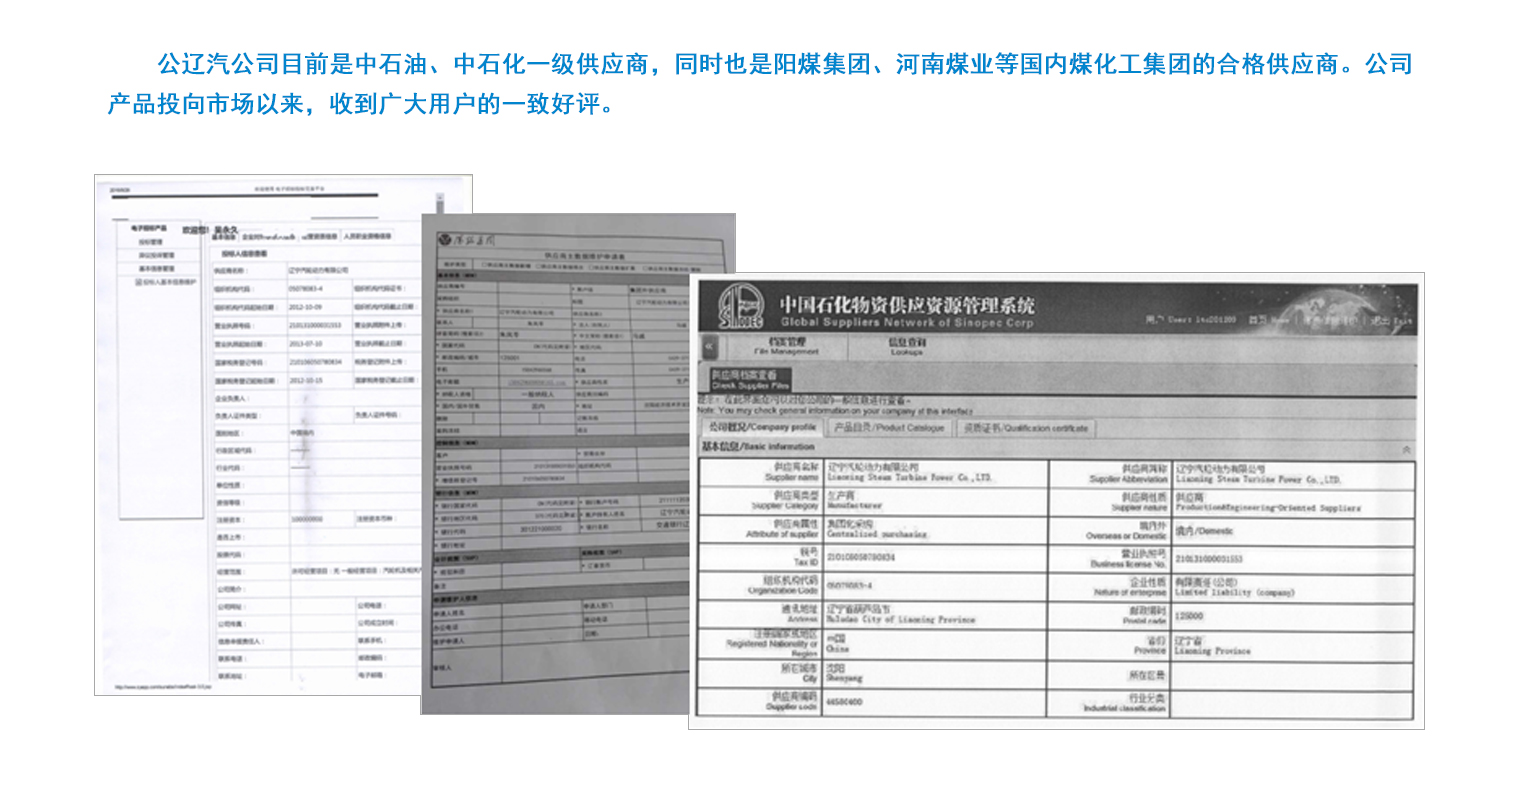Select the File Management menu in Sinopec image
Screen dimensions: 1520x798
[787, 346]
